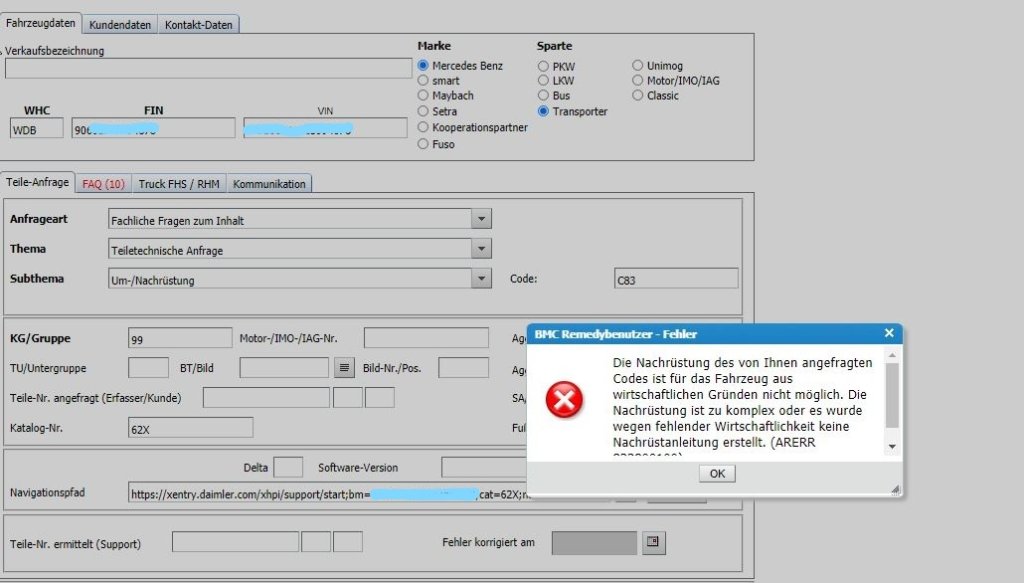
Task: Close the BMC Remedy error dialog
Action: click(889, 333)
